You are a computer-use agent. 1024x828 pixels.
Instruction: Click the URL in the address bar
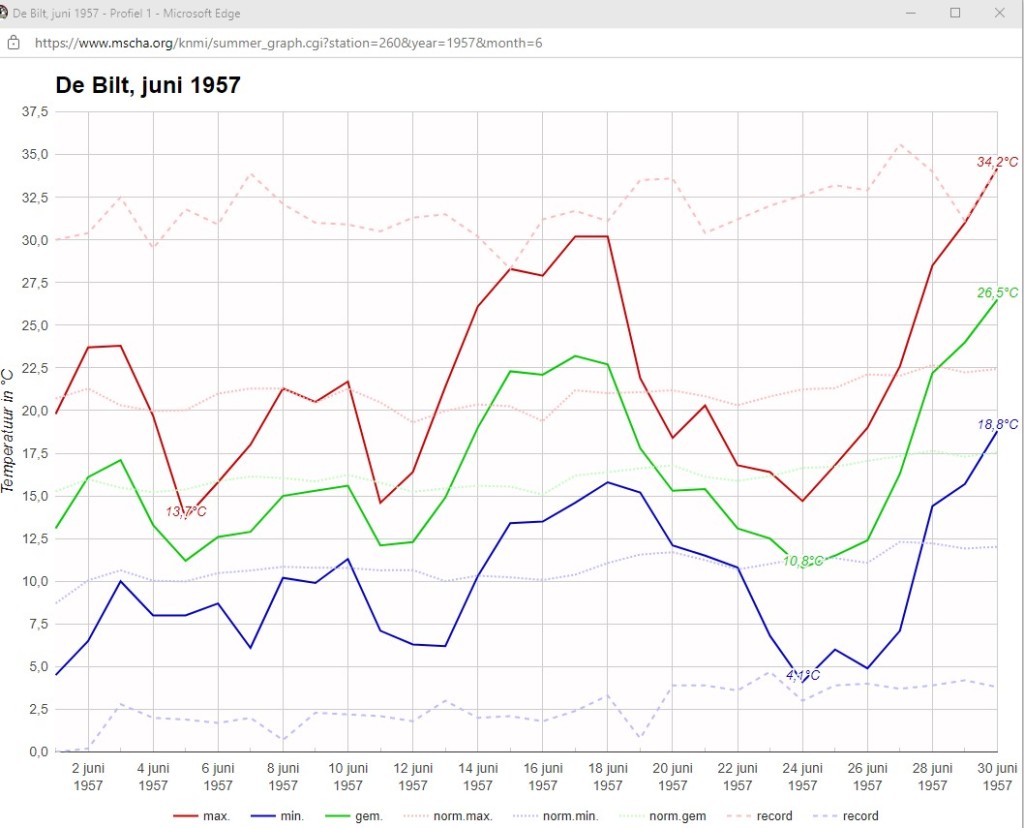pyautogui.click(x=288, y=43)
